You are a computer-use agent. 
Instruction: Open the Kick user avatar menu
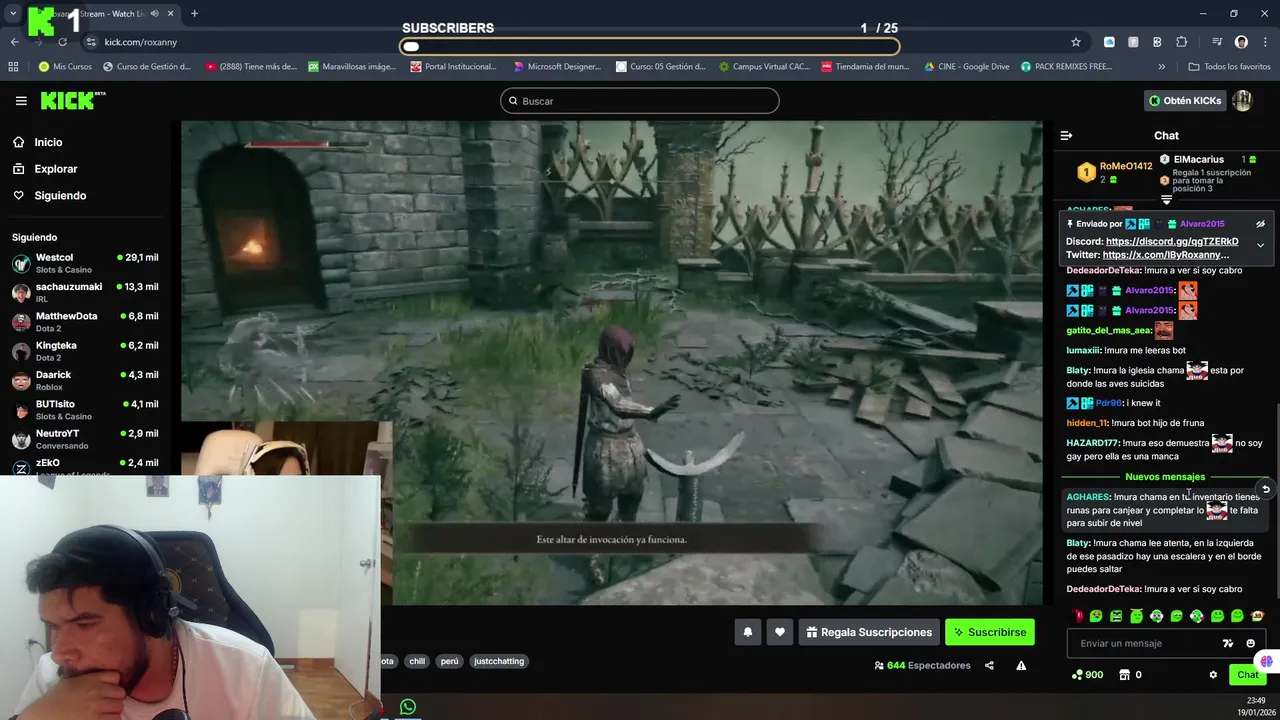click(1242, 101)
